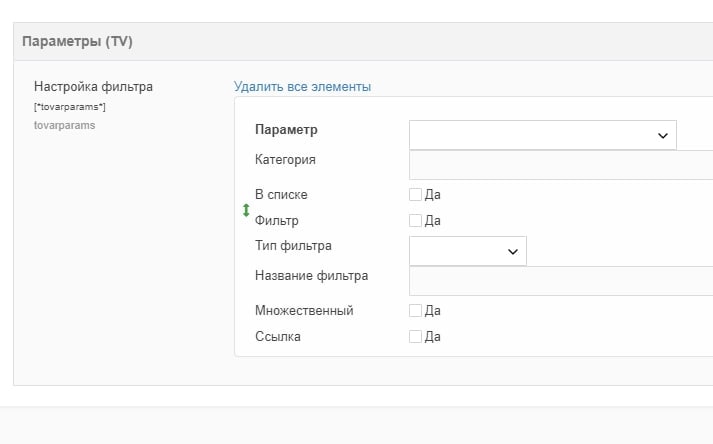This screenshot has height=444, width=713.
Task: Toggle the 'Ссылка' Да checkbox
Action: pos(415,337)
